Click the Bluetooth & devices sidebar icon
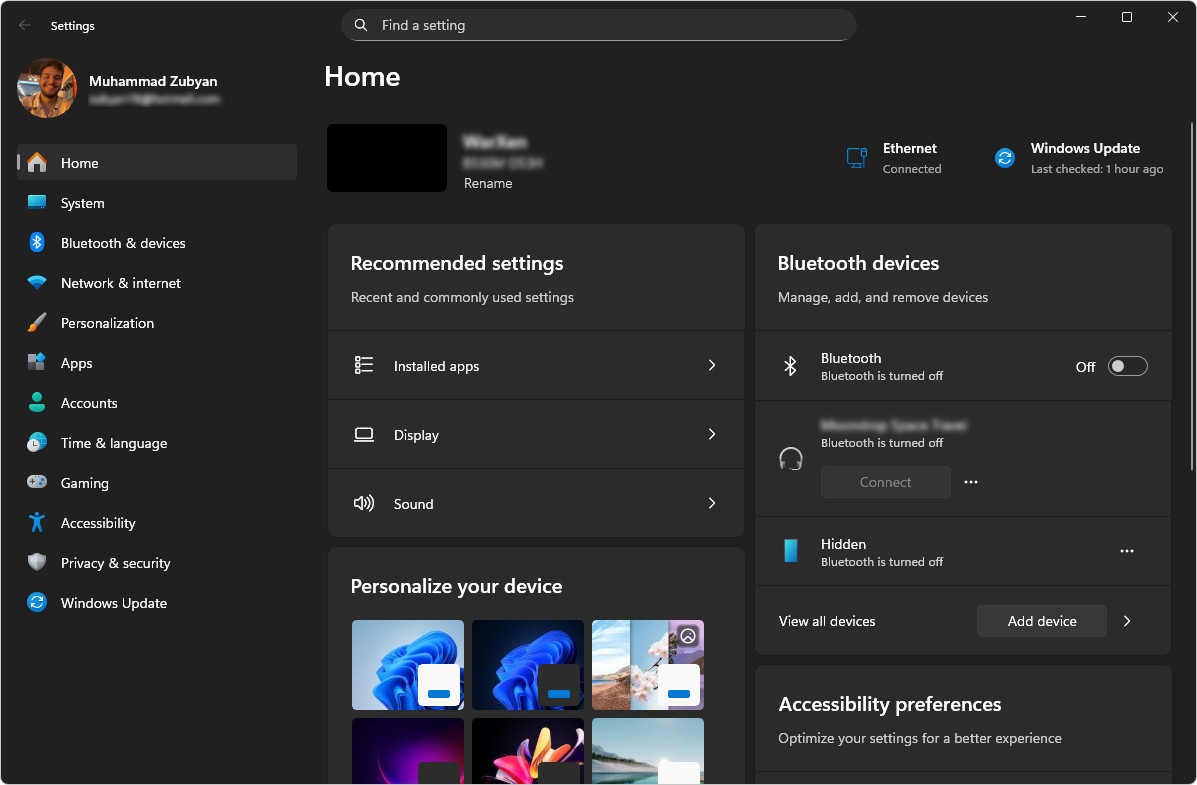This screenshot has width=1197, height=785. [x=37, y=243]
